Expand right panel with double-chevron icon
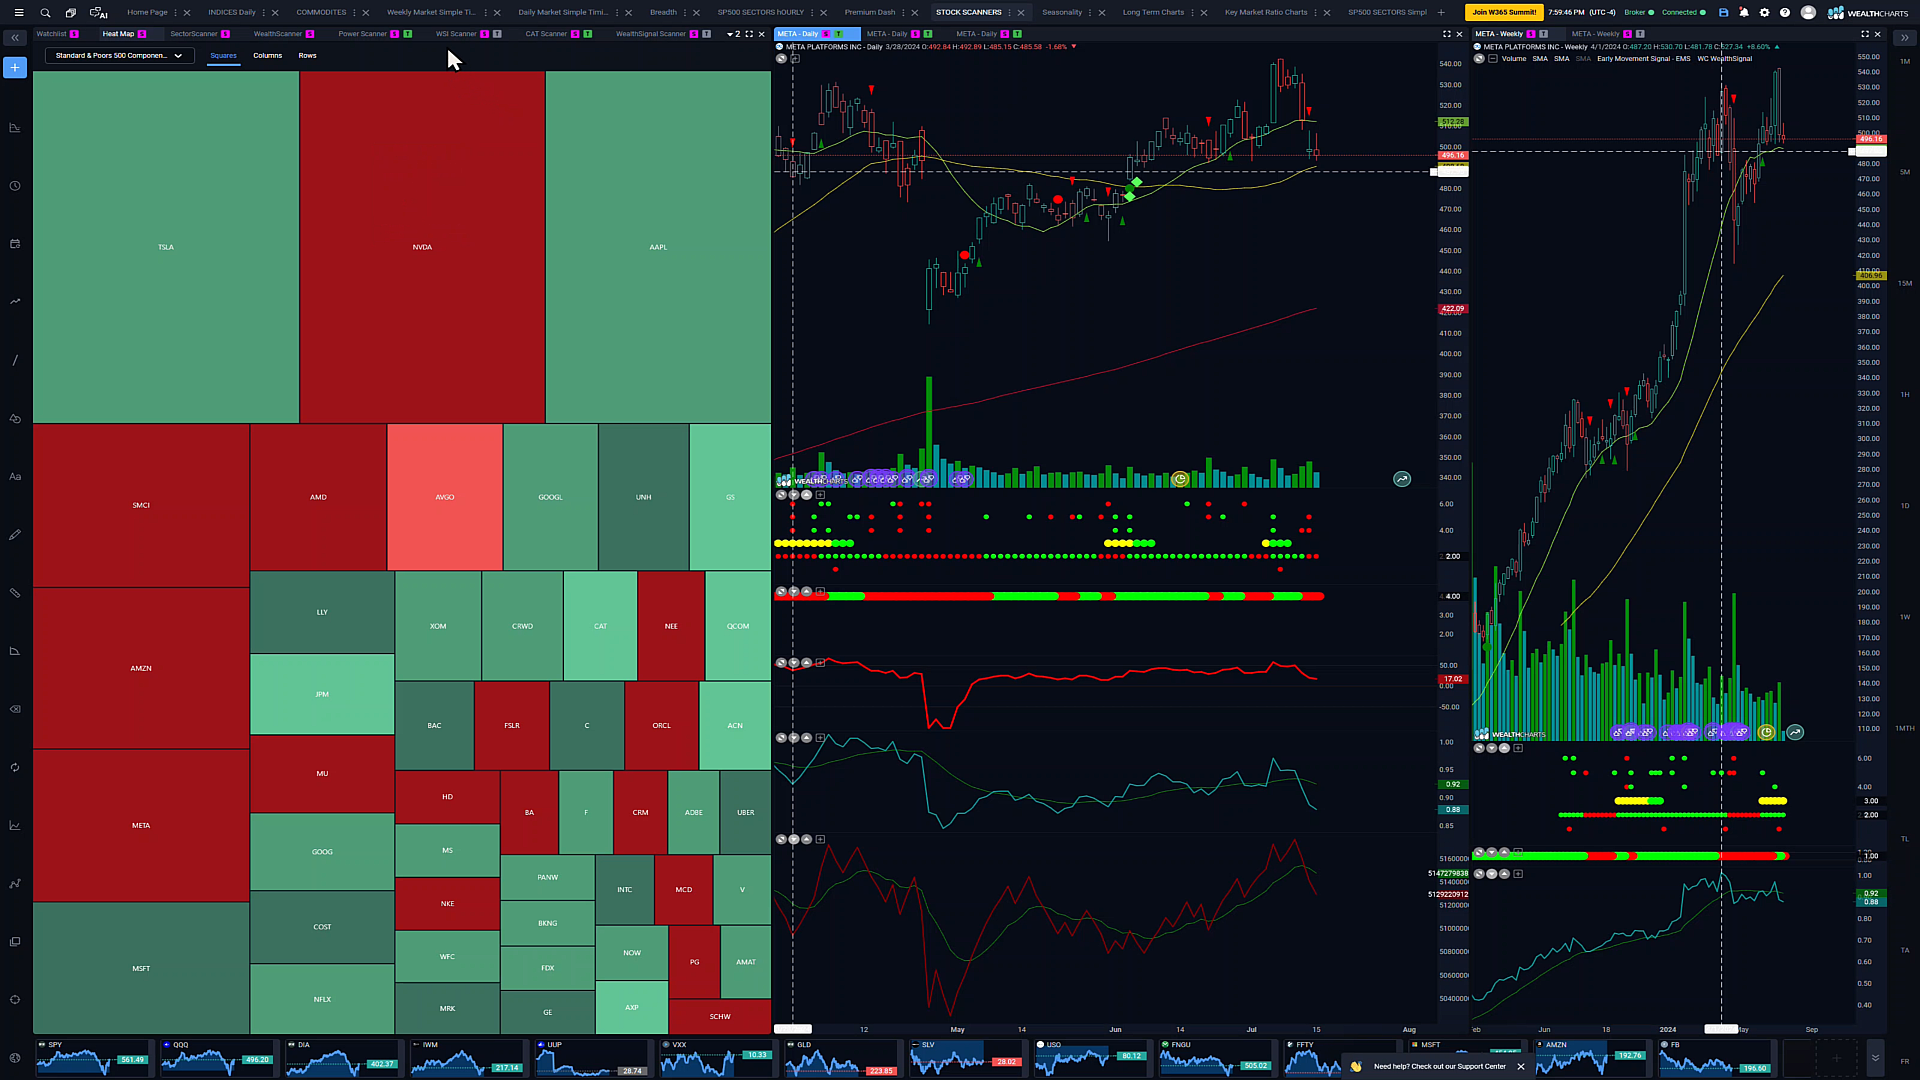1920x1080 pixels. pyautogui.click(x=1904, y=38)
